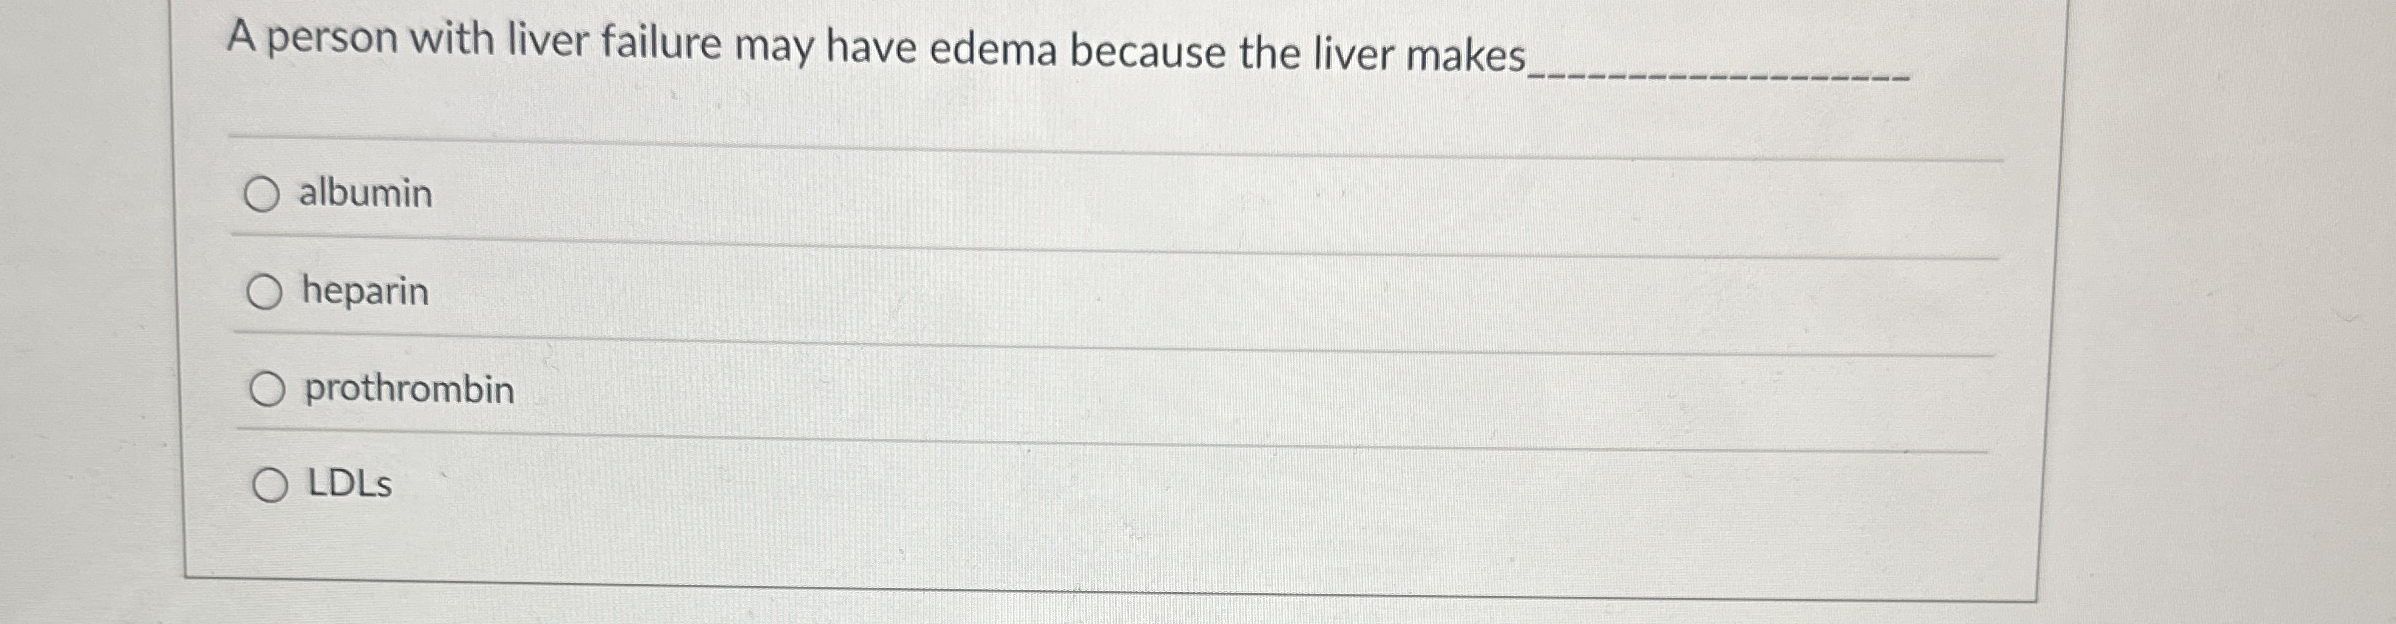Click the heparin answer label

(365, 292)
